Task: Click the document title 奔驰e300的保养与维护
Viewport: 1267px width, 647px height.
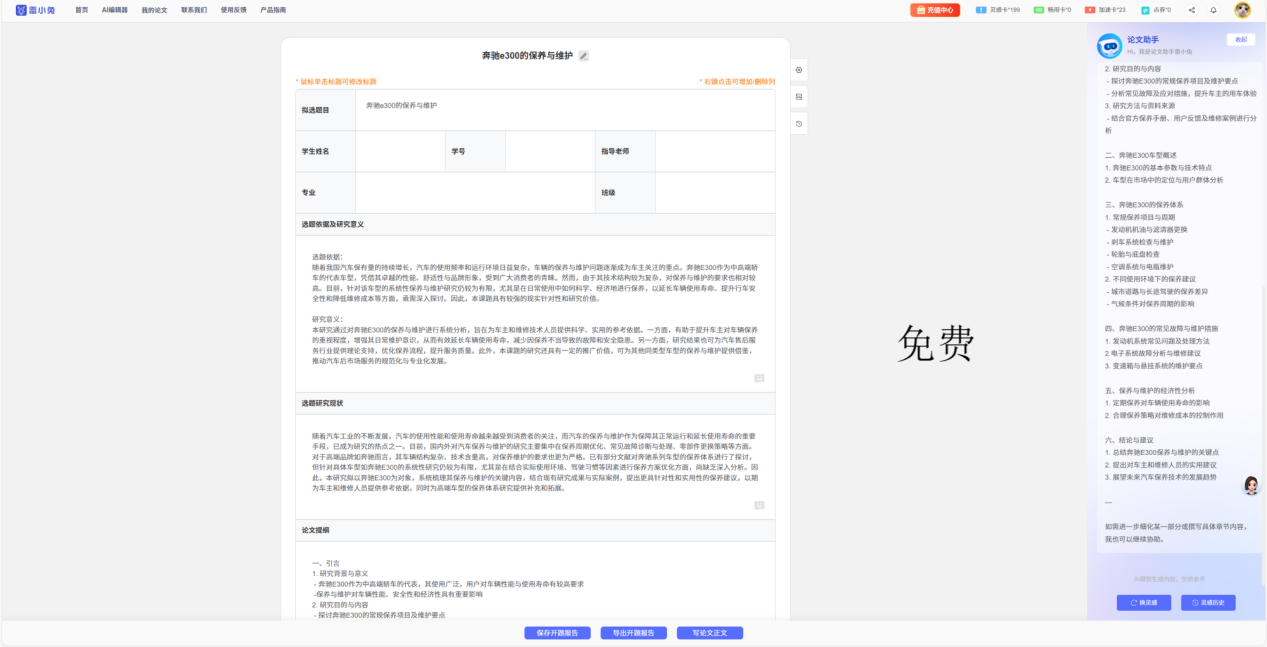Action: point(527,56)
